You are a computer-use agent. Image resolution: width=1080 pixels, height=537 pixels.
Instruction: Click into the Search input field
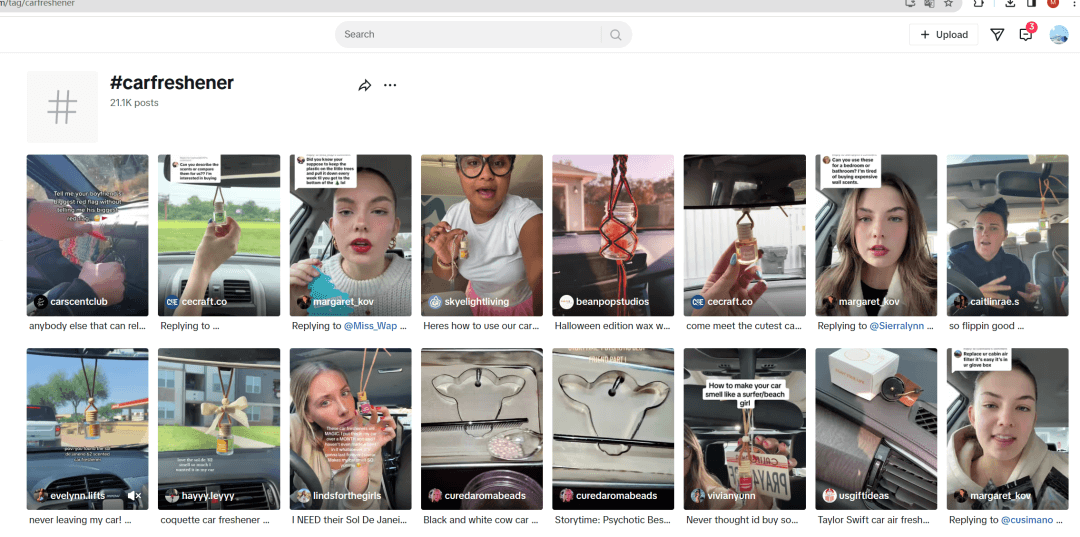pos(470,34)
